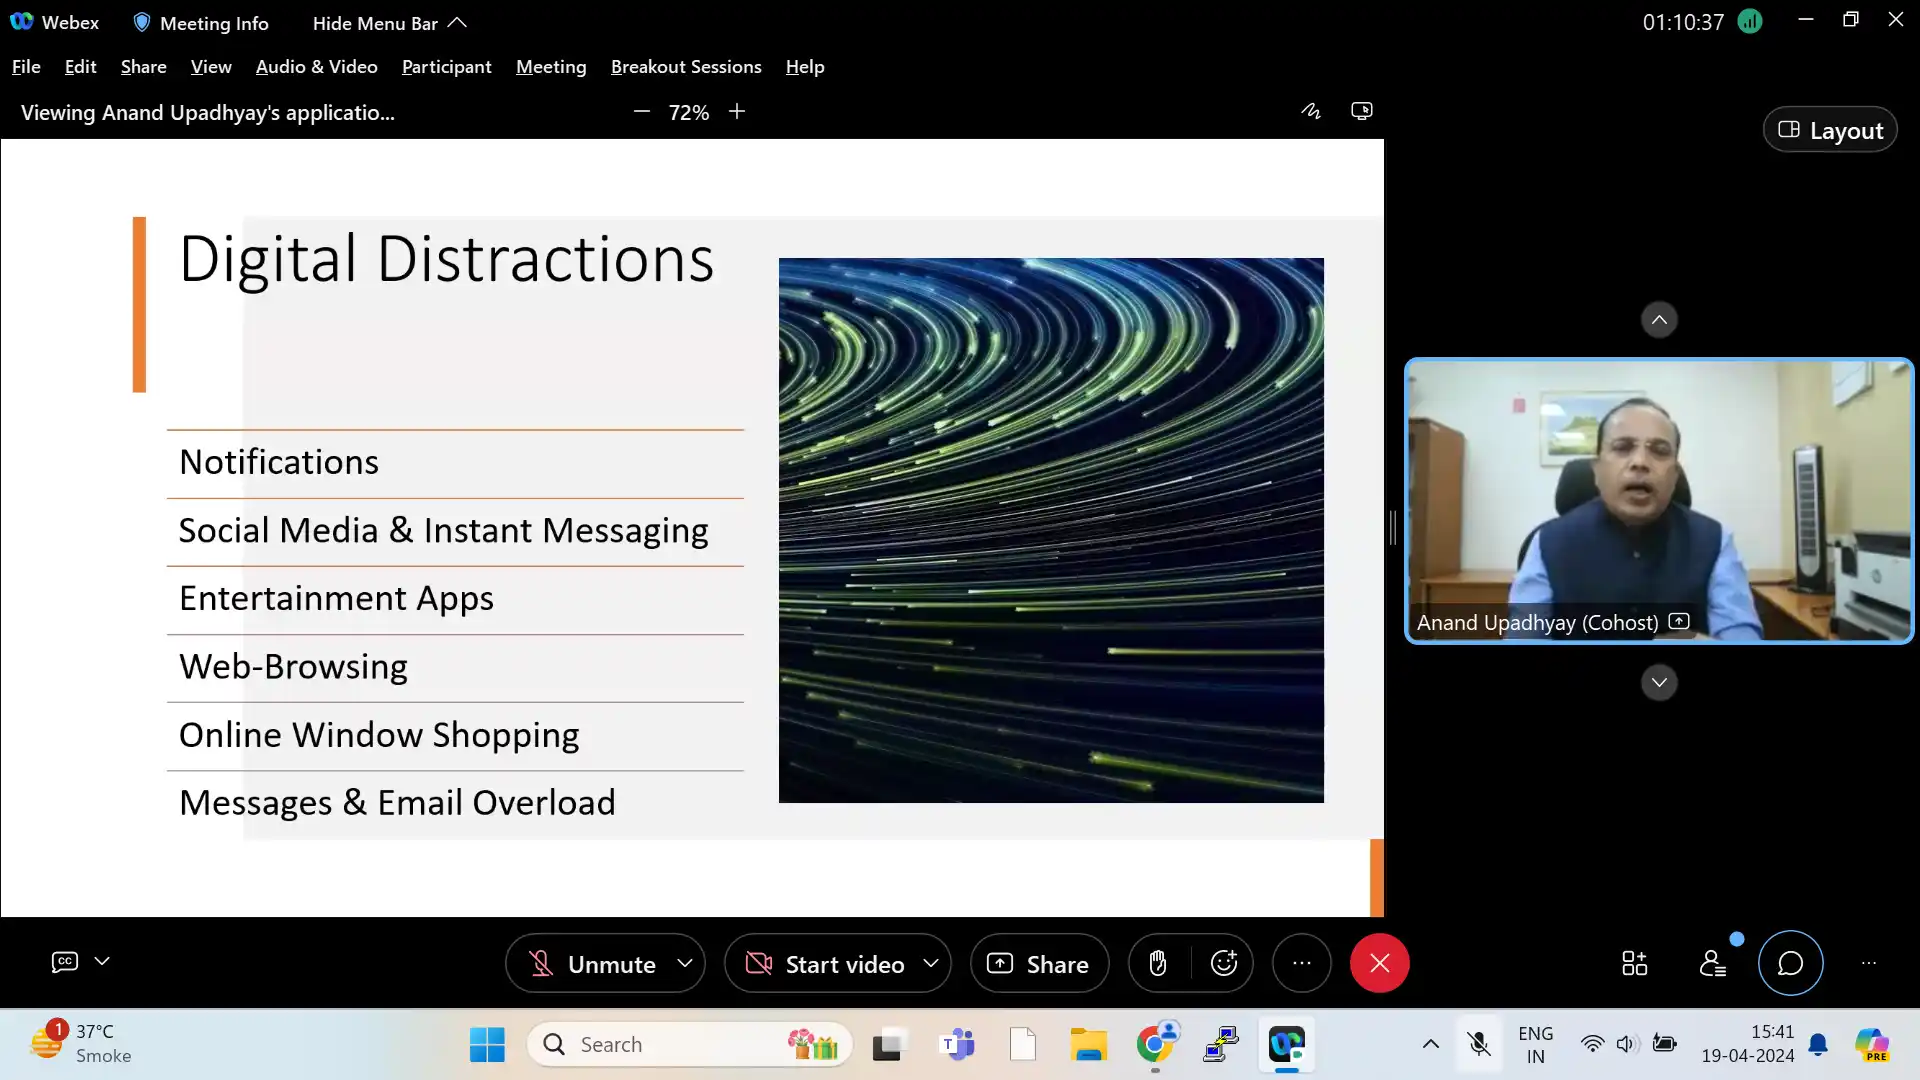Open the Layout button
This screenshot has width=1920, height=1080.
[1830, 130]
